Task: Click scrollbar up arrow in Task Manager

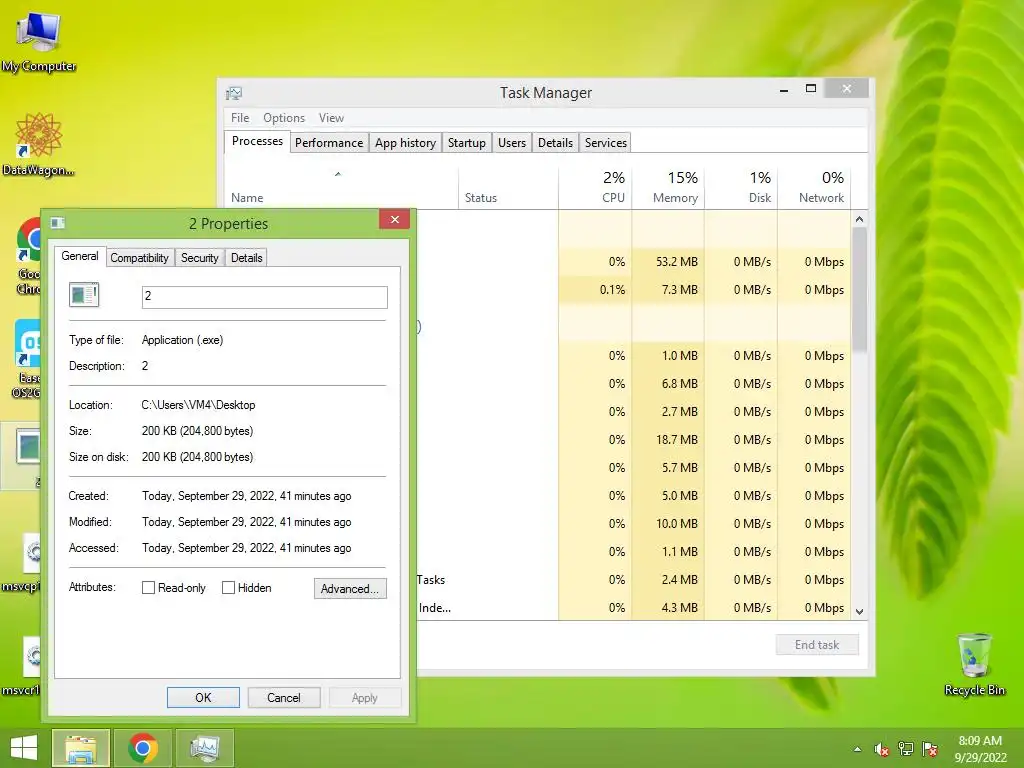Action: coord(859,219)
